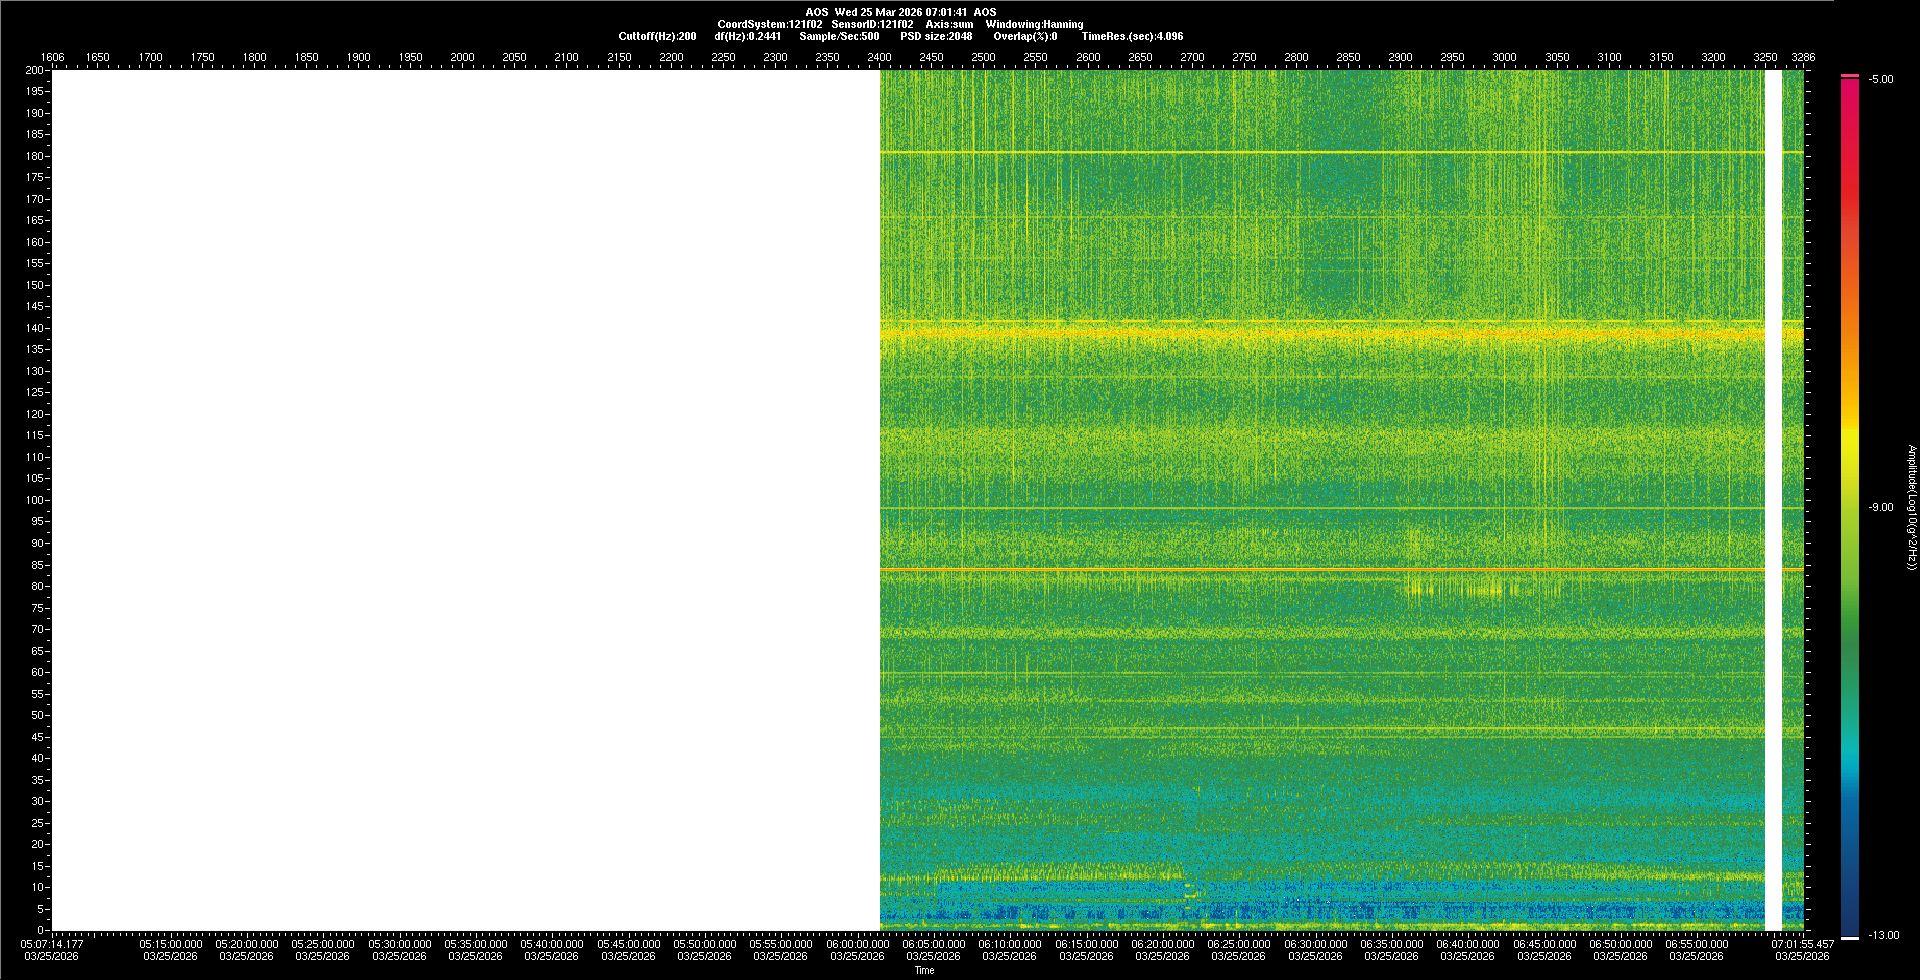Click the -13.00 label at color bar bottom

pos(1884,936)
